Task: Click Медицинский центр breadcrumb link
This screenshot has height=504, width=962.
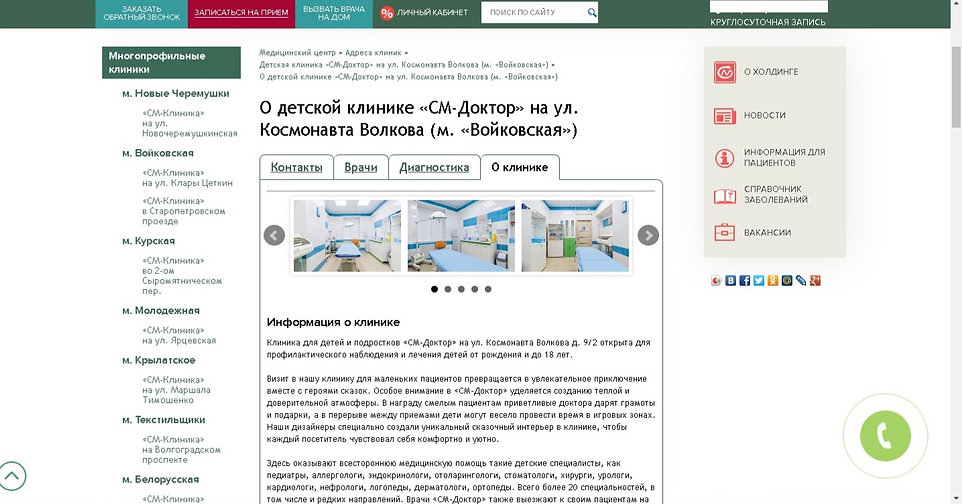Action: [298, 53]
